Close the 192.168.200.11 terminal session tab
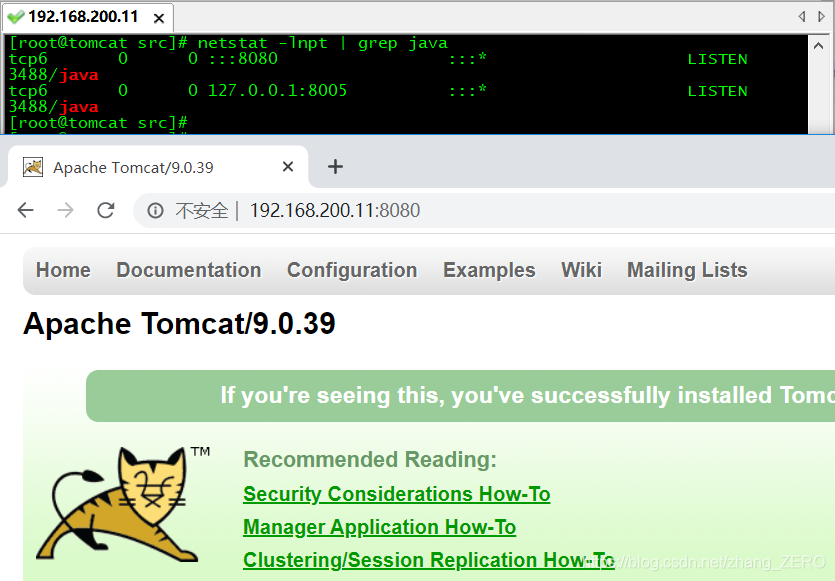Viewport: 835px width, 581px height. (x=158, y=19)
